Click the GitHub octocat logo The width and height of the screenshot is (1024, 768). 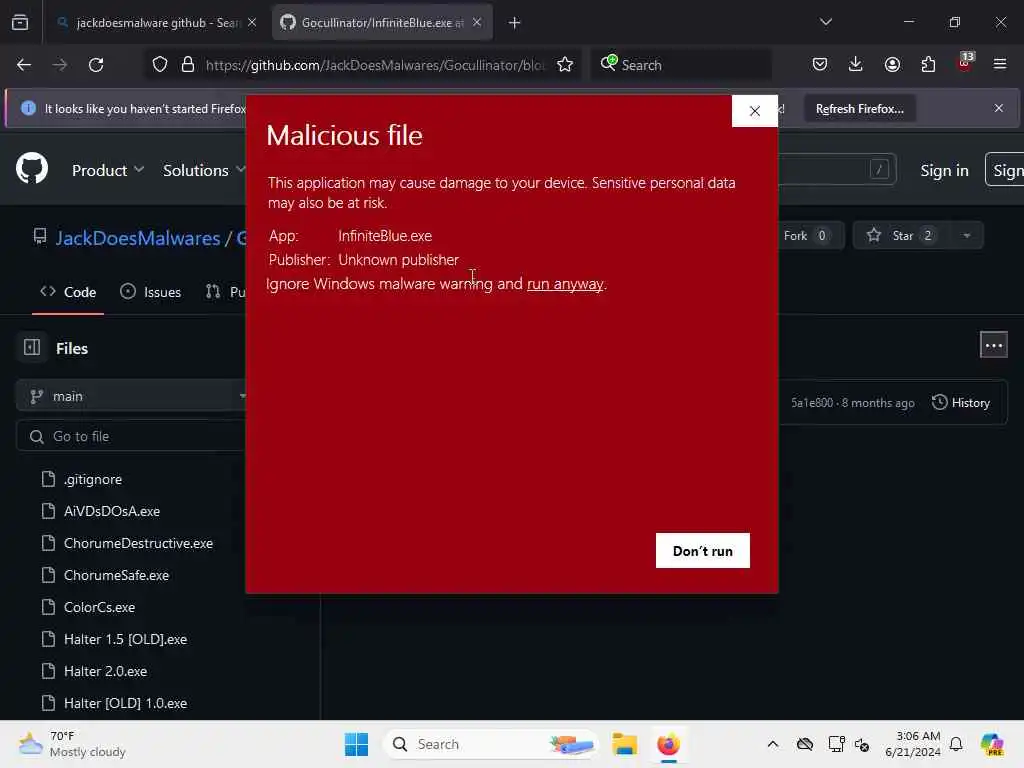[32, 168]
